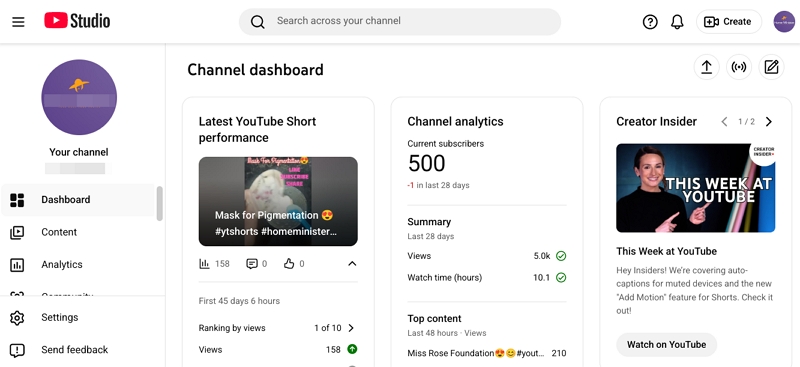Viewport: 800px width, 367px height.
Task: Click the Creator Insider card heading
Action: point(656,121)
